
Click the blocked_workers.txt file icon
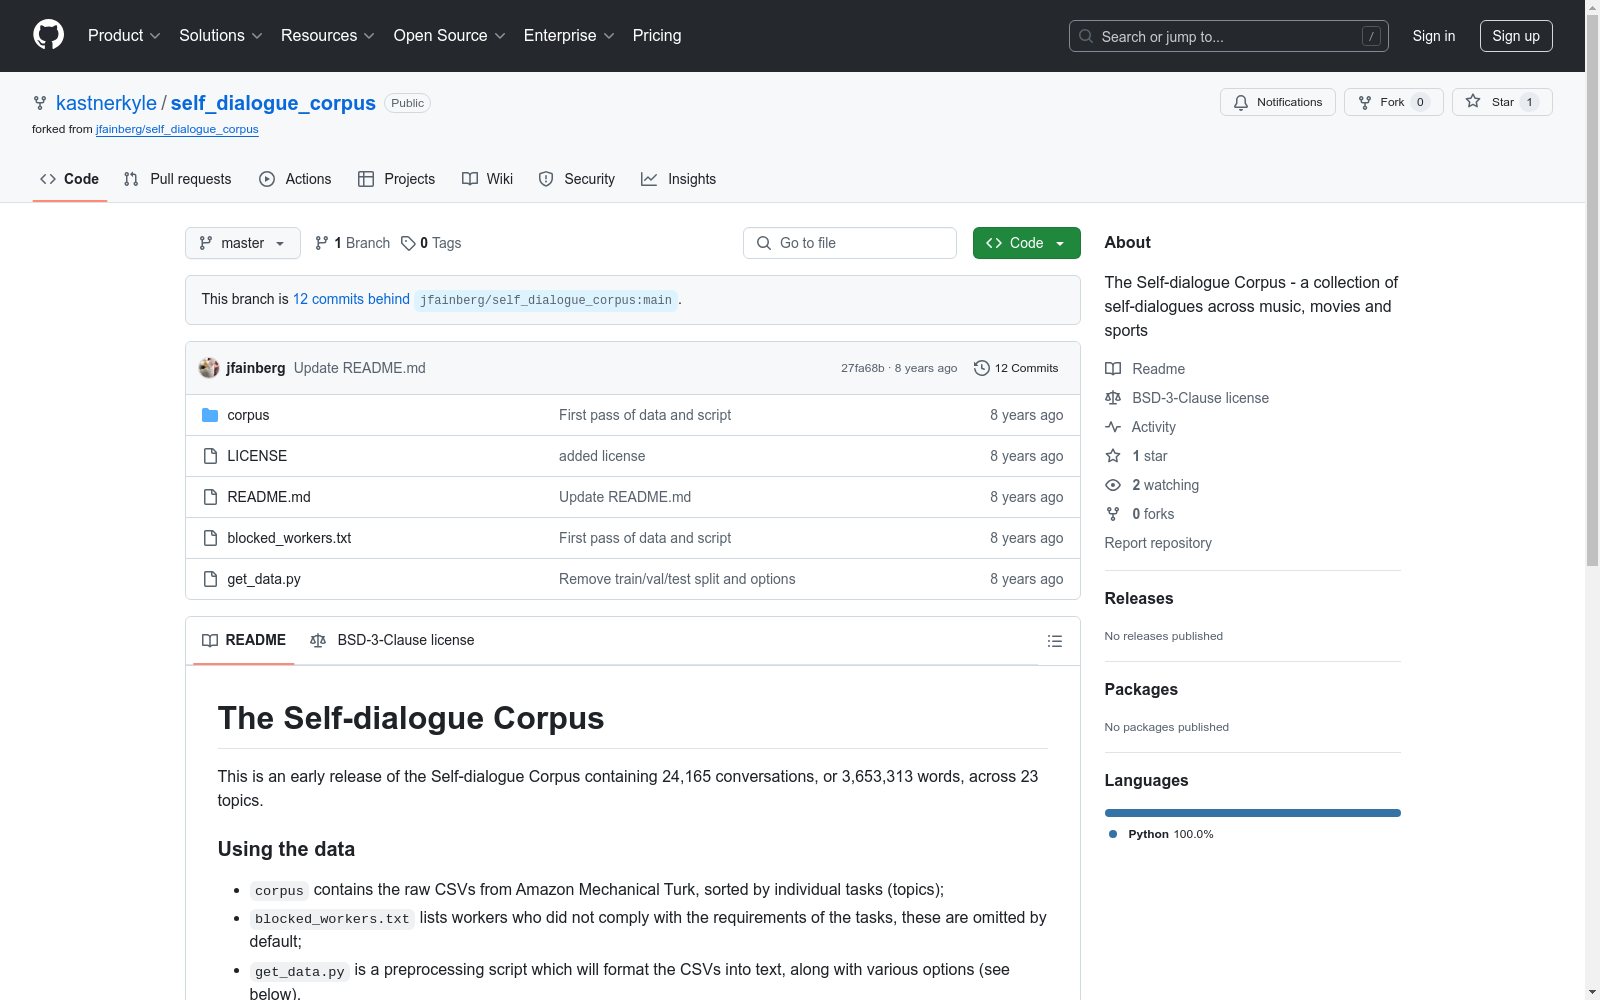pyautogui.click(x=210, y=538)
